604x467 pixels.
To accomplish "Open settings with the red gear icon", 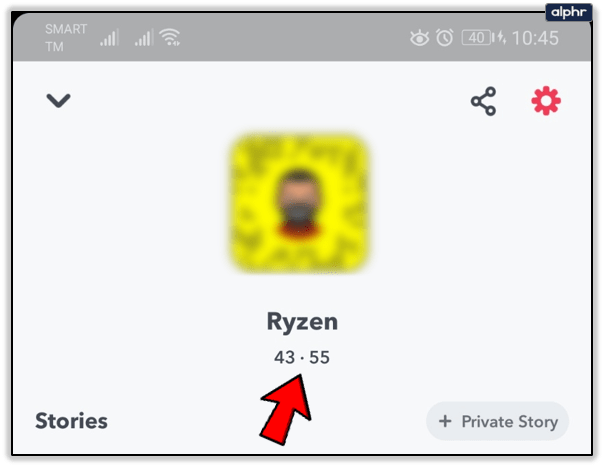I will pyautogui.click(x=546, y=101).
